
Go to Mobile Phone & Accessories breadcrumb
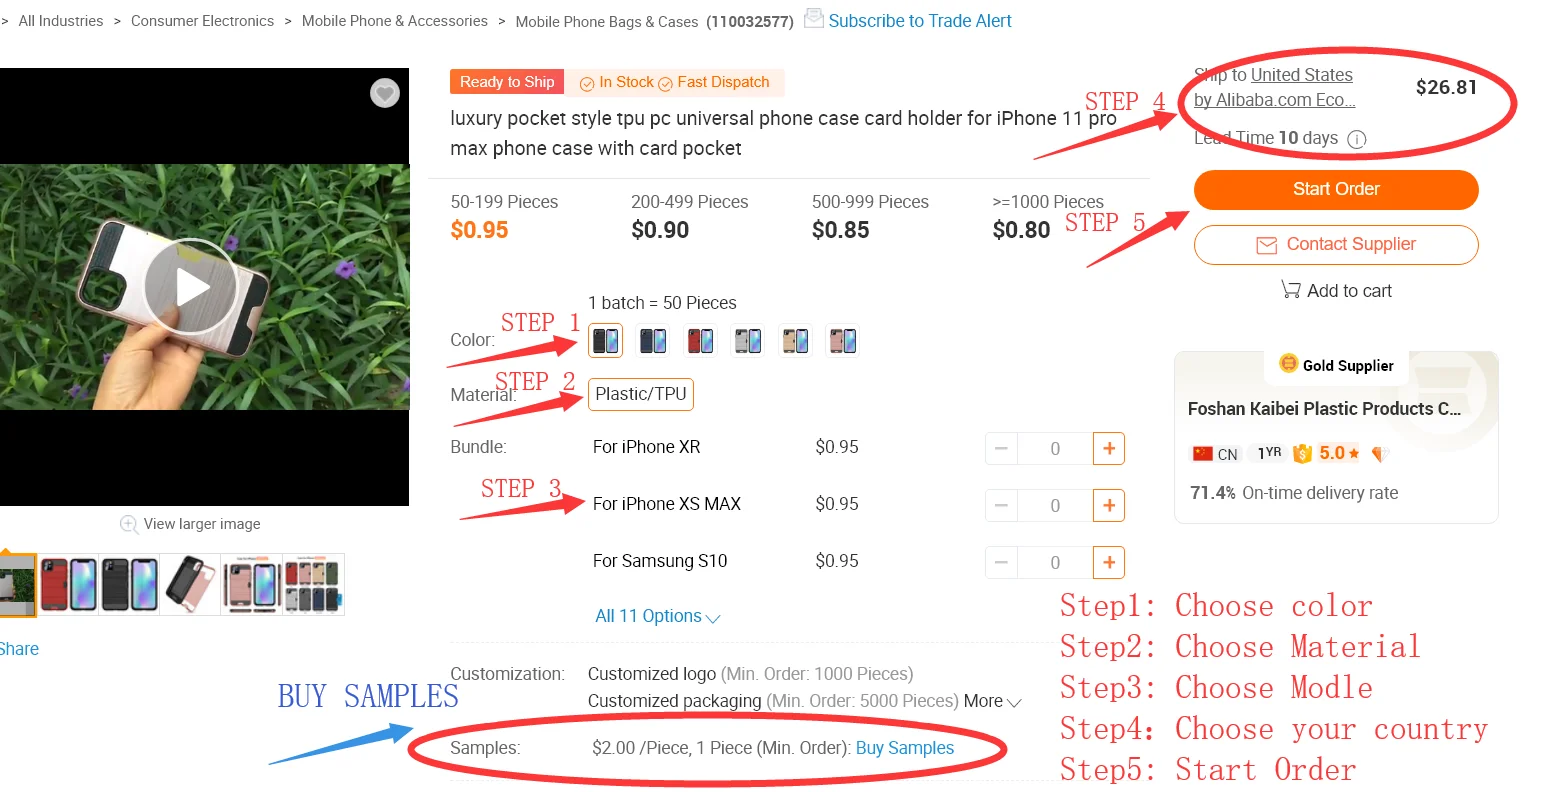[395, 21]
